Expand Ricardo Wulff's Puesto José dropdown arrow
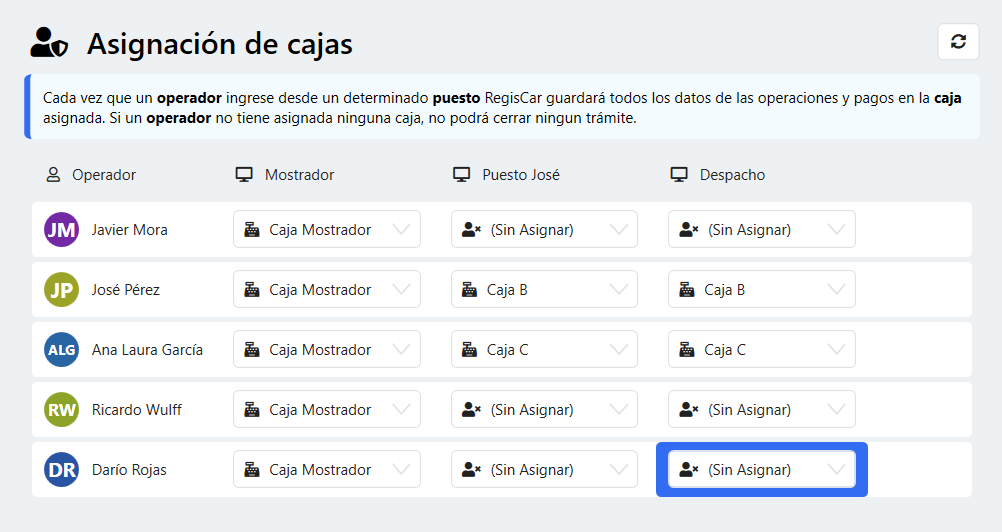The width and height of the screenshot is (1002, 532). (619, 409)
